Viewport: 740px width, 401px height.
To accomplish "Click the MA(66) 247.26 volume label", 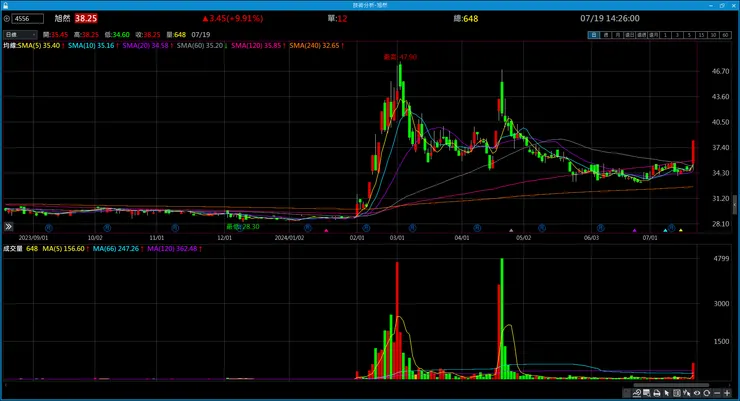I will (x=118, y=249).
